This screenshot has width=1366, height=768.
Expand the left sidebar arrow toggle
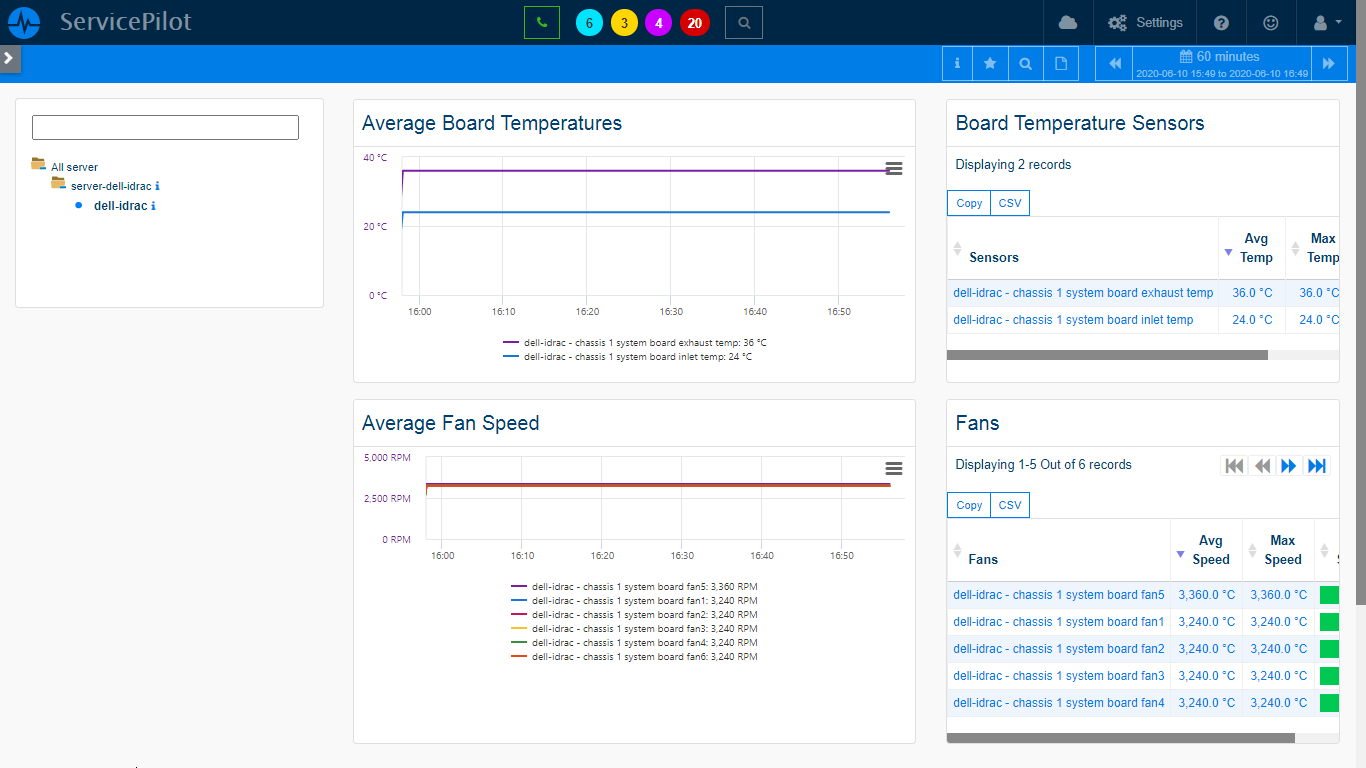click(x=9, y=58)
